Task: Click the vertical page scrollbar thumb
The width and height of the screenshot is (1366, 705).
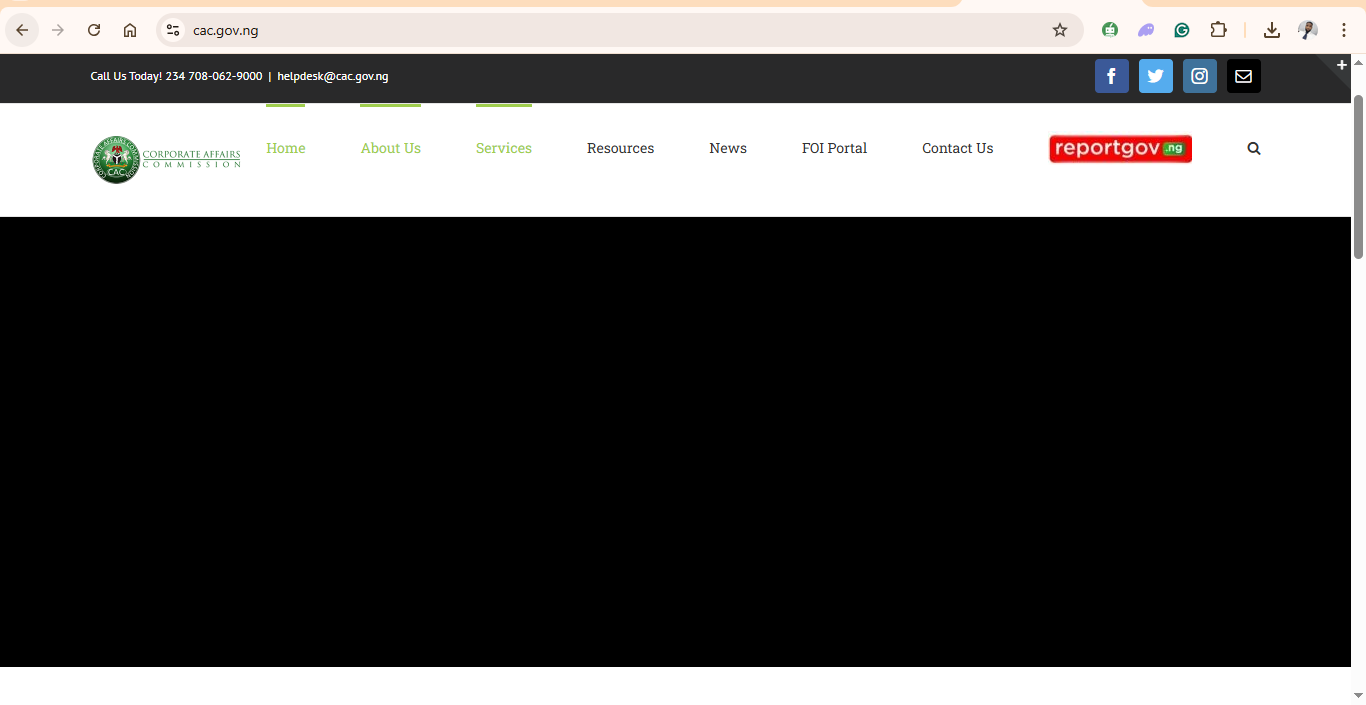Action: (1358, 175)
